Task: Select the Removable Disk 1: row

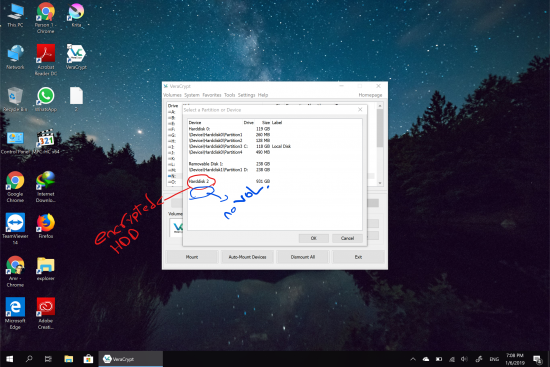Action: 275,164
